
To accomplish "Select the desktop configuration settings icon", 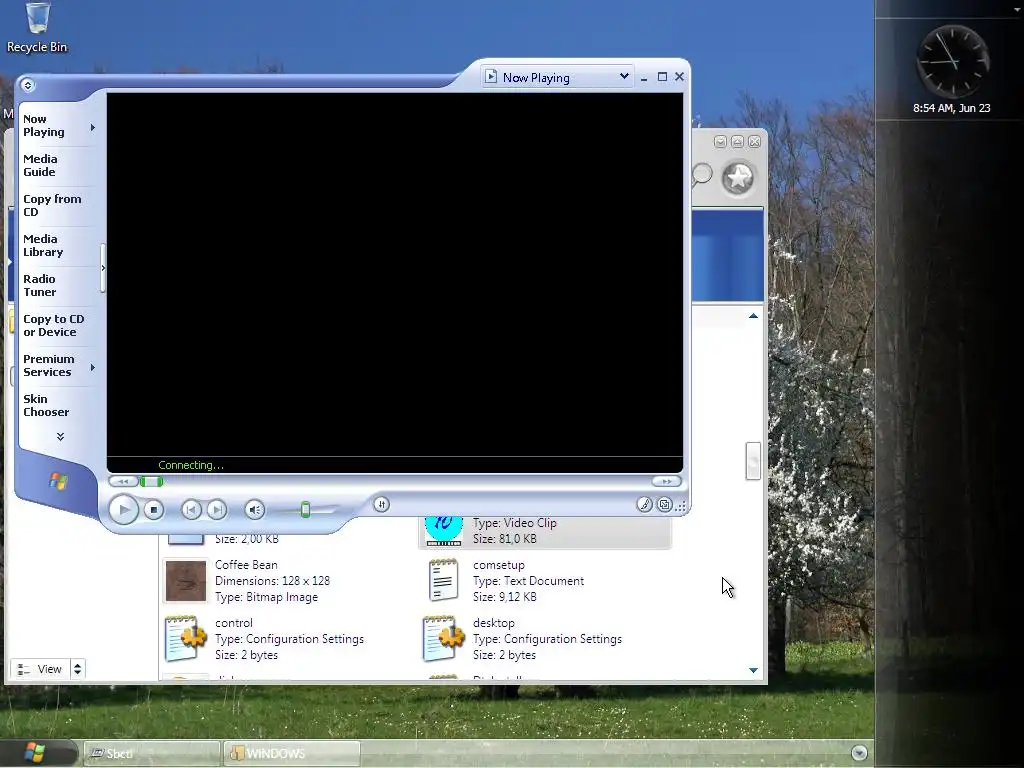I will tap(443, 638).
